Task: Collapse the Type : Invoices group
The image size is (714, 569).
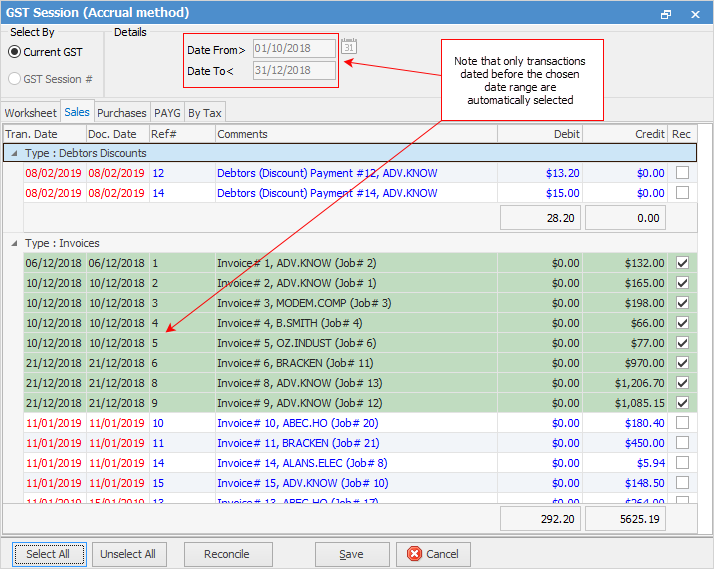Action: pos(10,243)
